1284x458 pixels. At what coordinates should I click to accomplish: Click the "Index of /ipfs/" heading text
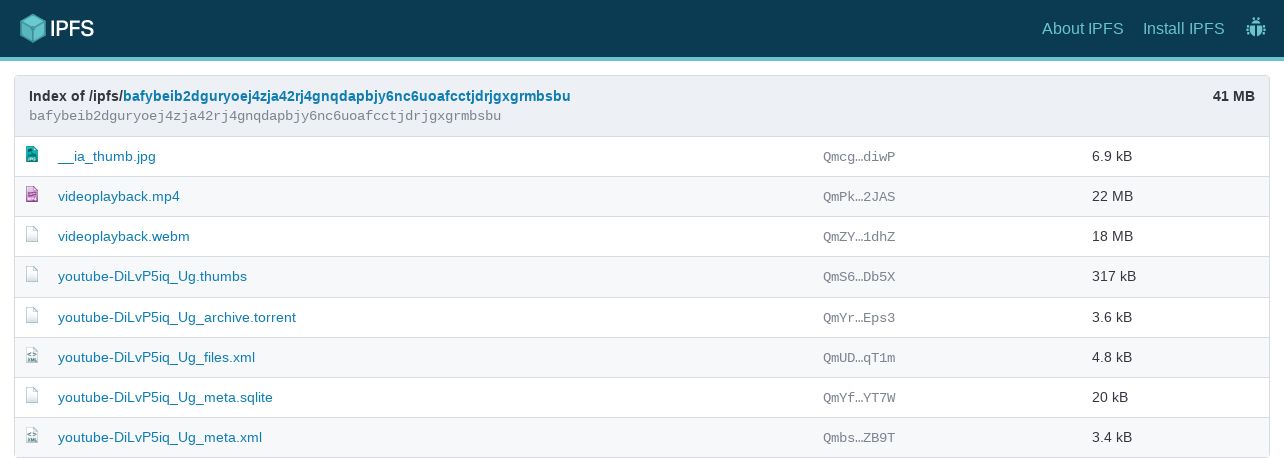[76, 96]
